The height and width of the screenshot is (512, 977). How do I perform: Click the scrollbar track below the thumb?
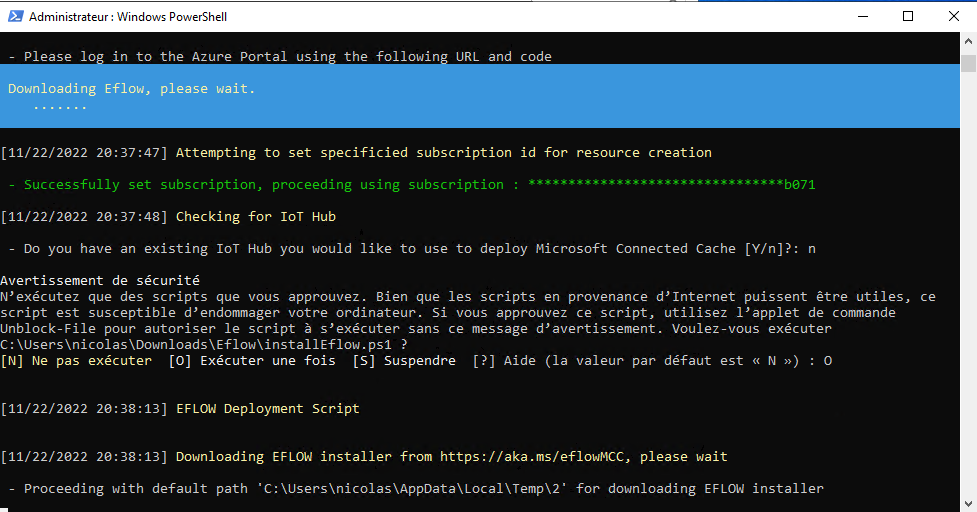tap(968, 300)
